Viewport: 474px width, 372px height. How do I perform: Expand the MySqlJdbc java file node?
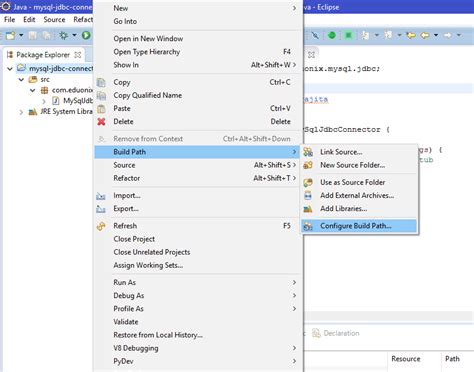pos(44,101)
